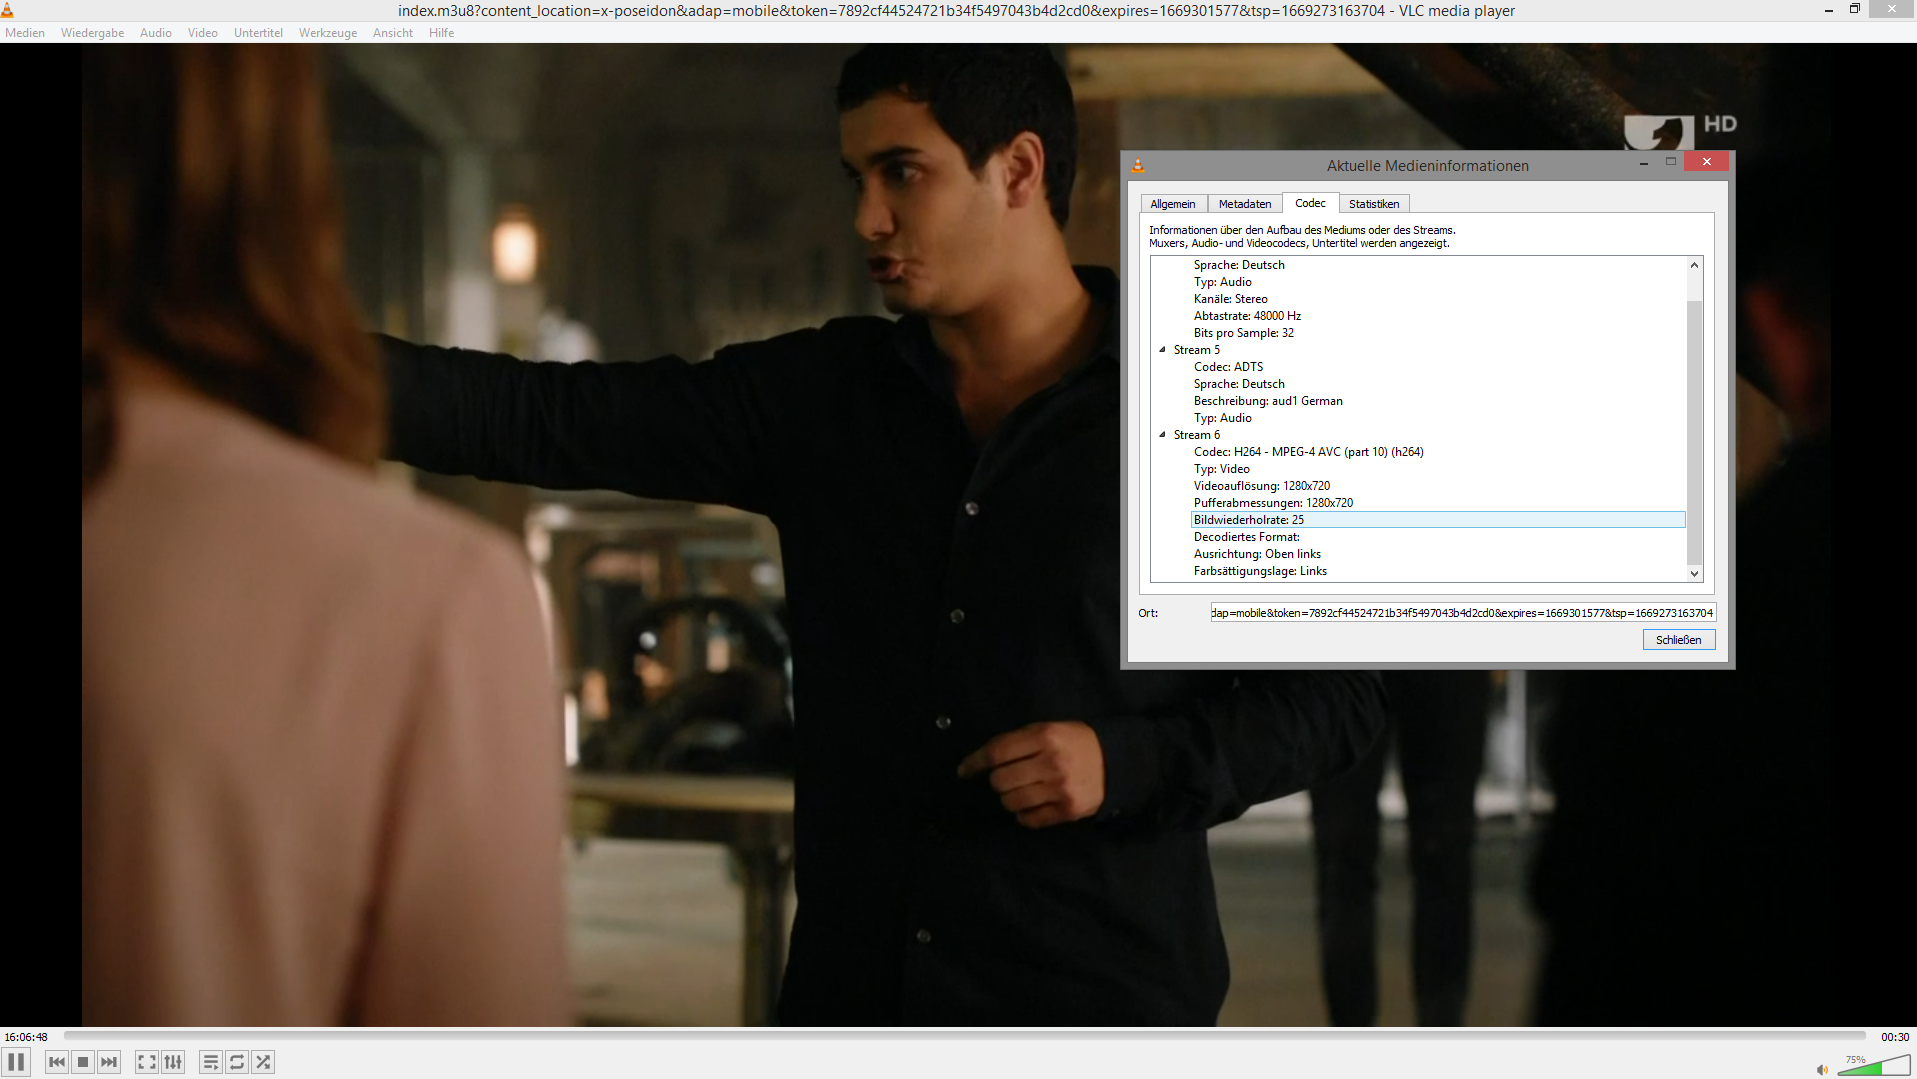
Task: Toggle fullscreen video mode
Action: (x=147, y=1062)
